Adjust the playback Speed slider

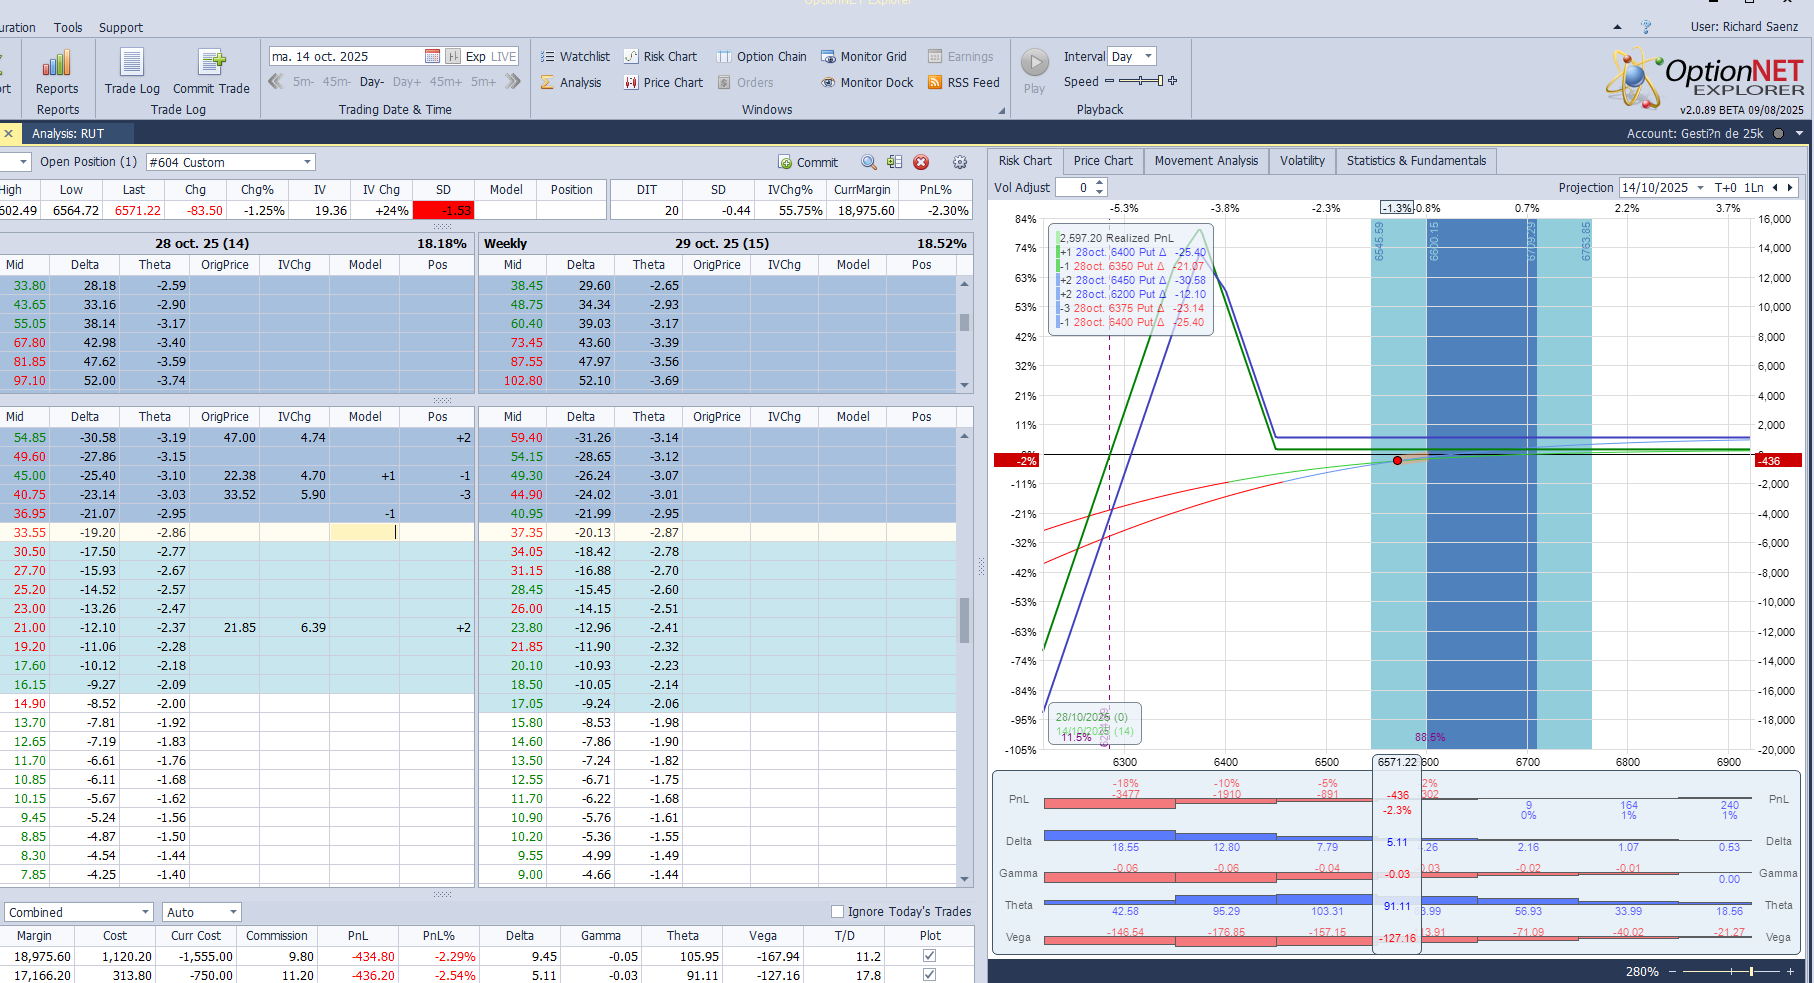tap(1140, 81)
